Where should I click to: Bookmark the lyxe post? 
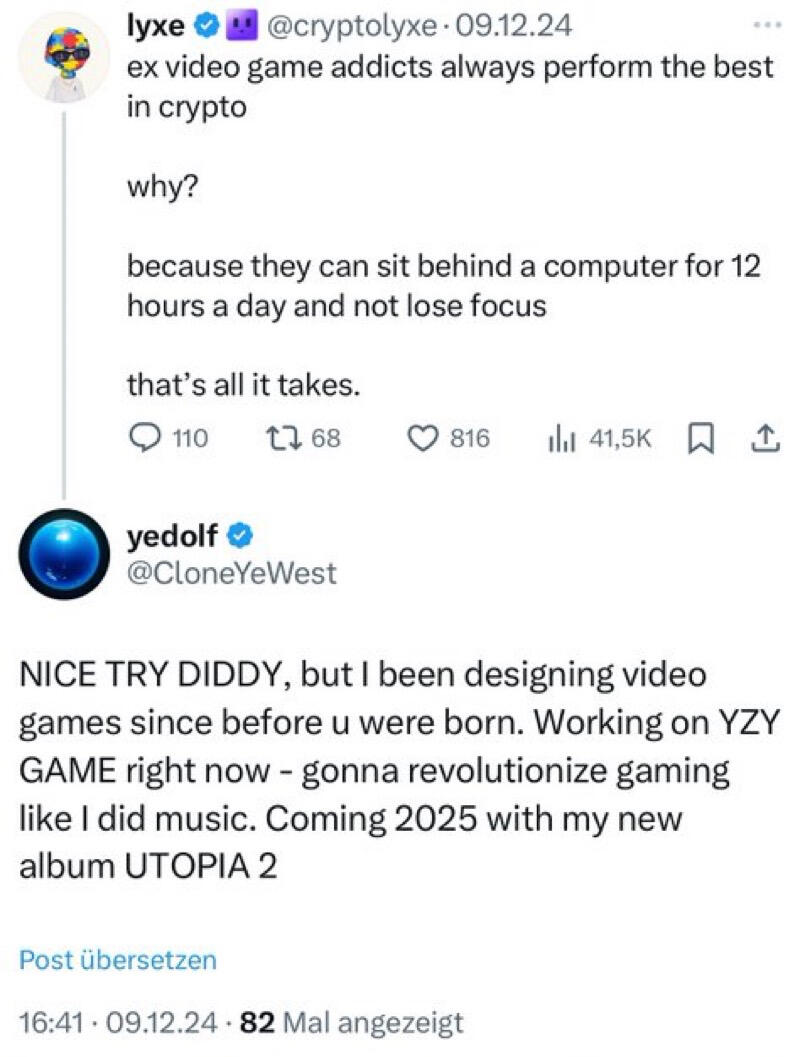coord(700,438)
